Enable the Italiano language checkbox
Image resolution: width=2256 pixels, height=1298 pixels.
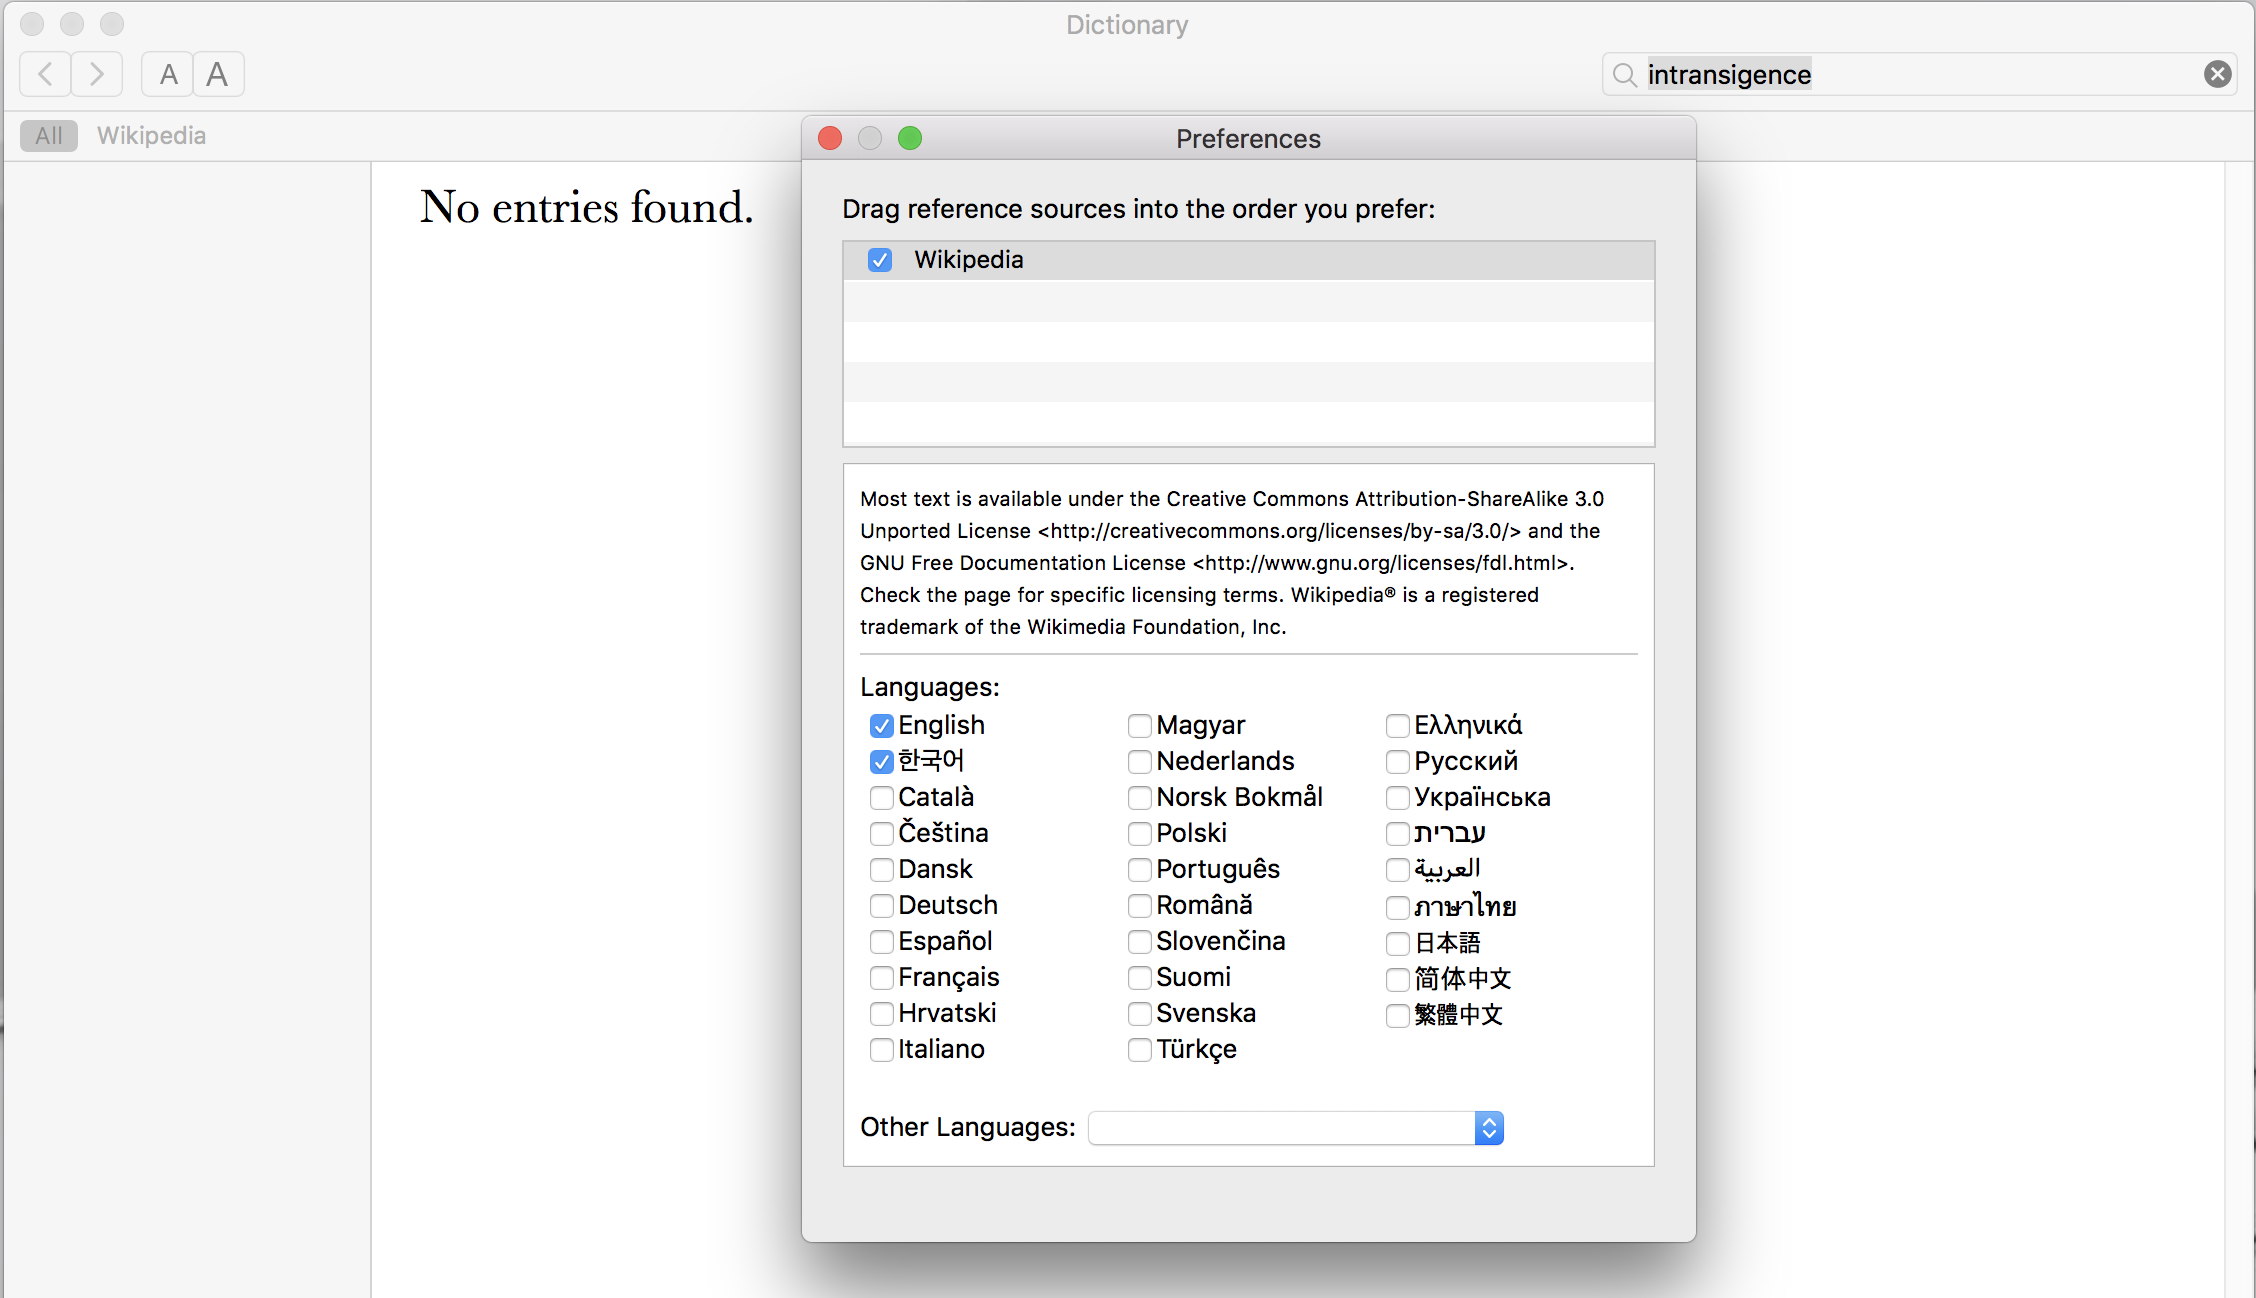point(881,1049)
